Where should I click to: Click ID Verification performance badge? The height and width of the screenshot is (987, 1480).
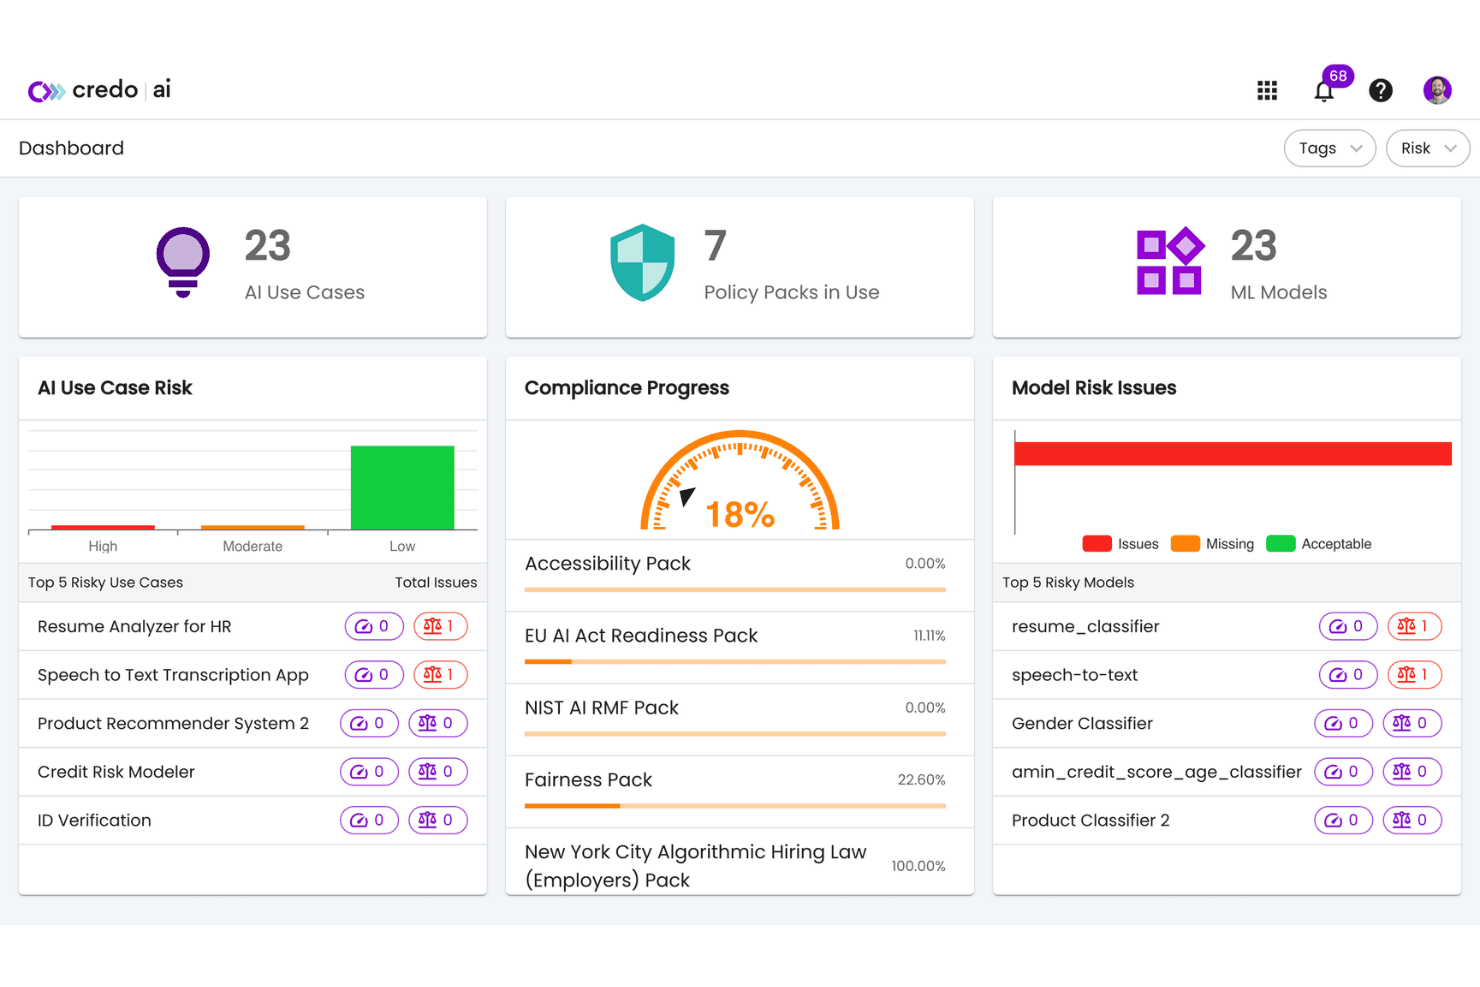point(369,820)
